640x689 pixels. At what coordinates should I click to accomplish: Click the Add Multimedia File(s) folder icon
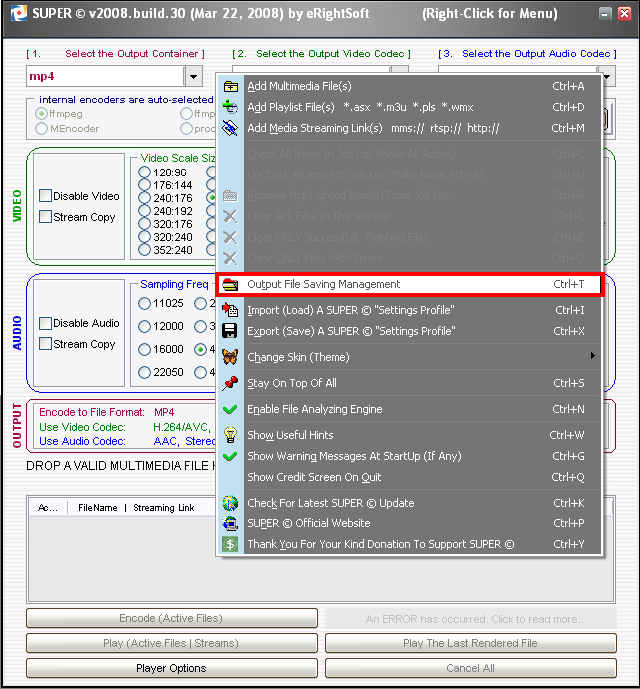(230, 86)
